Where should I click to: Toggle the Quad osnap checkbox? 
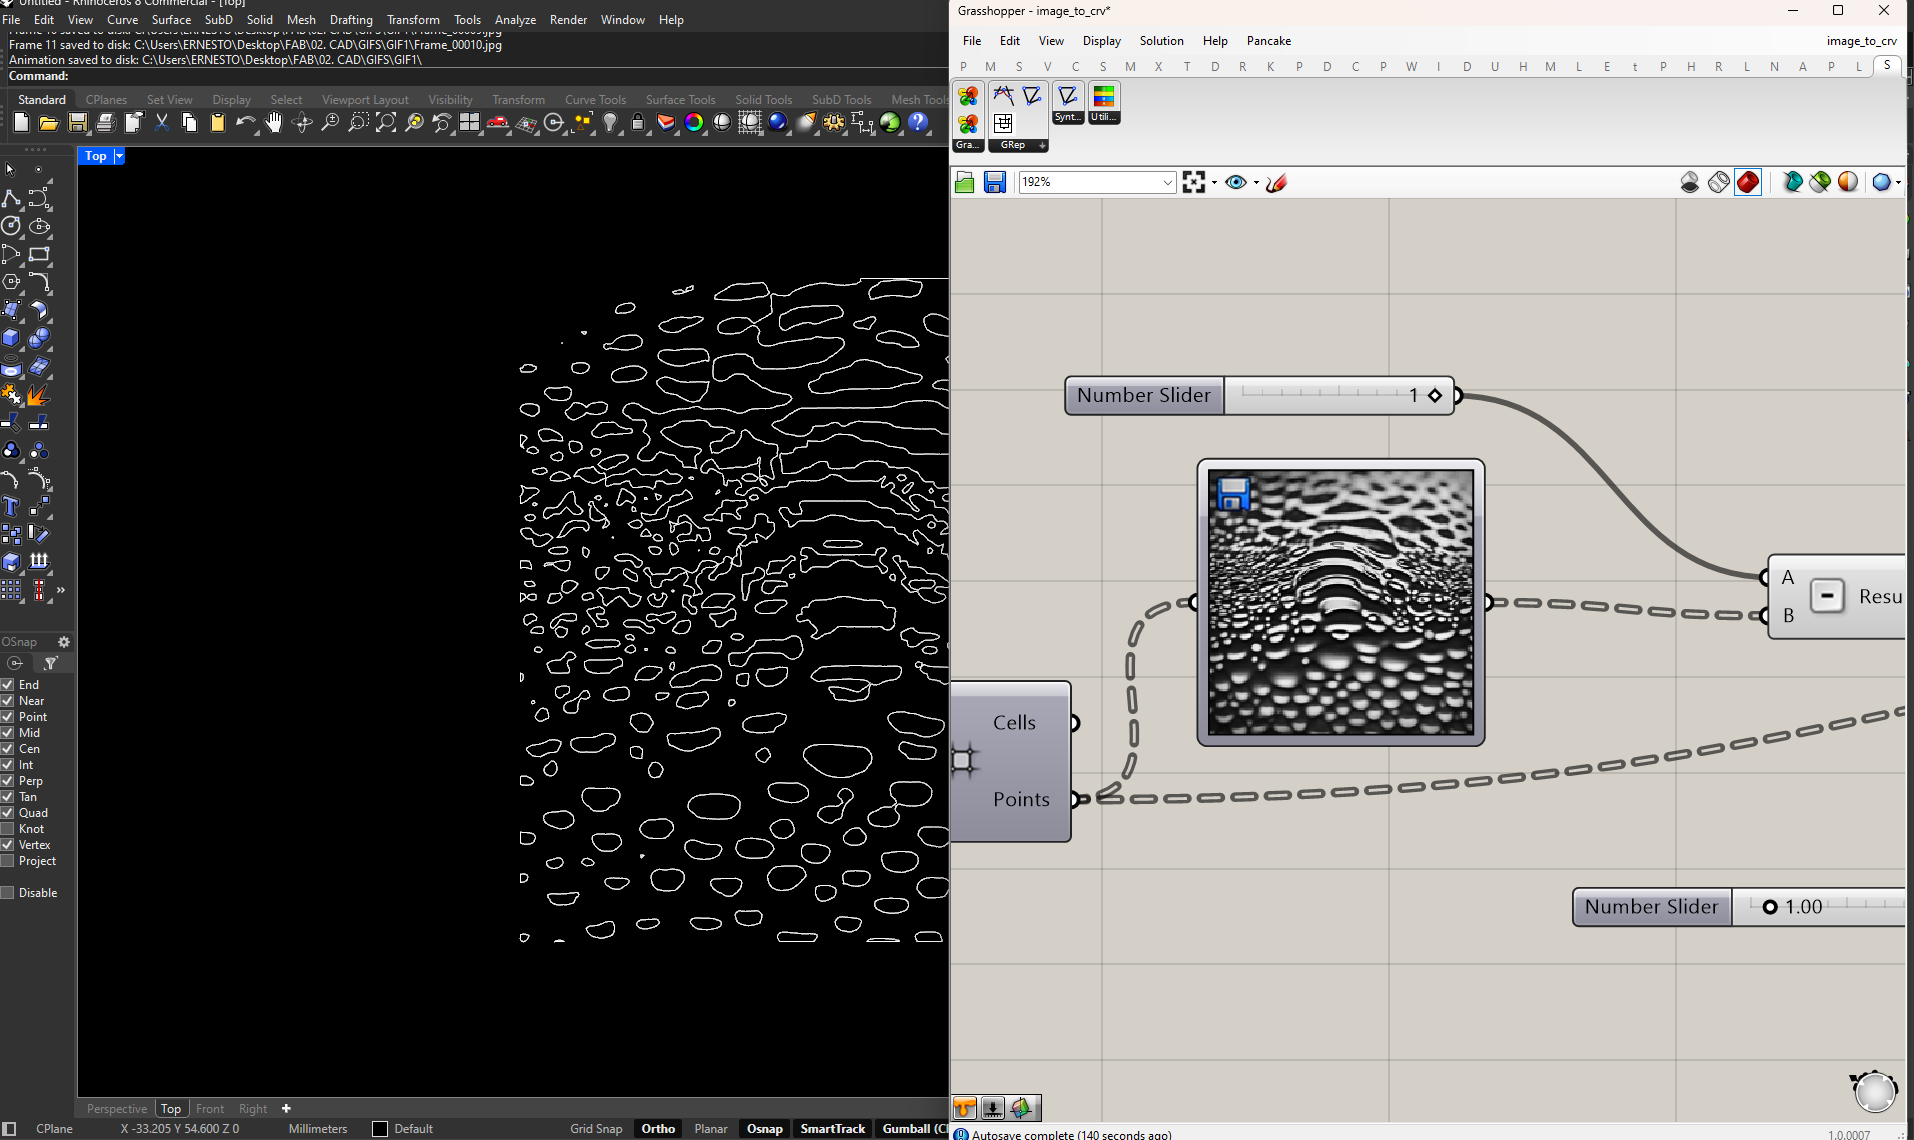tap(7, 813)
